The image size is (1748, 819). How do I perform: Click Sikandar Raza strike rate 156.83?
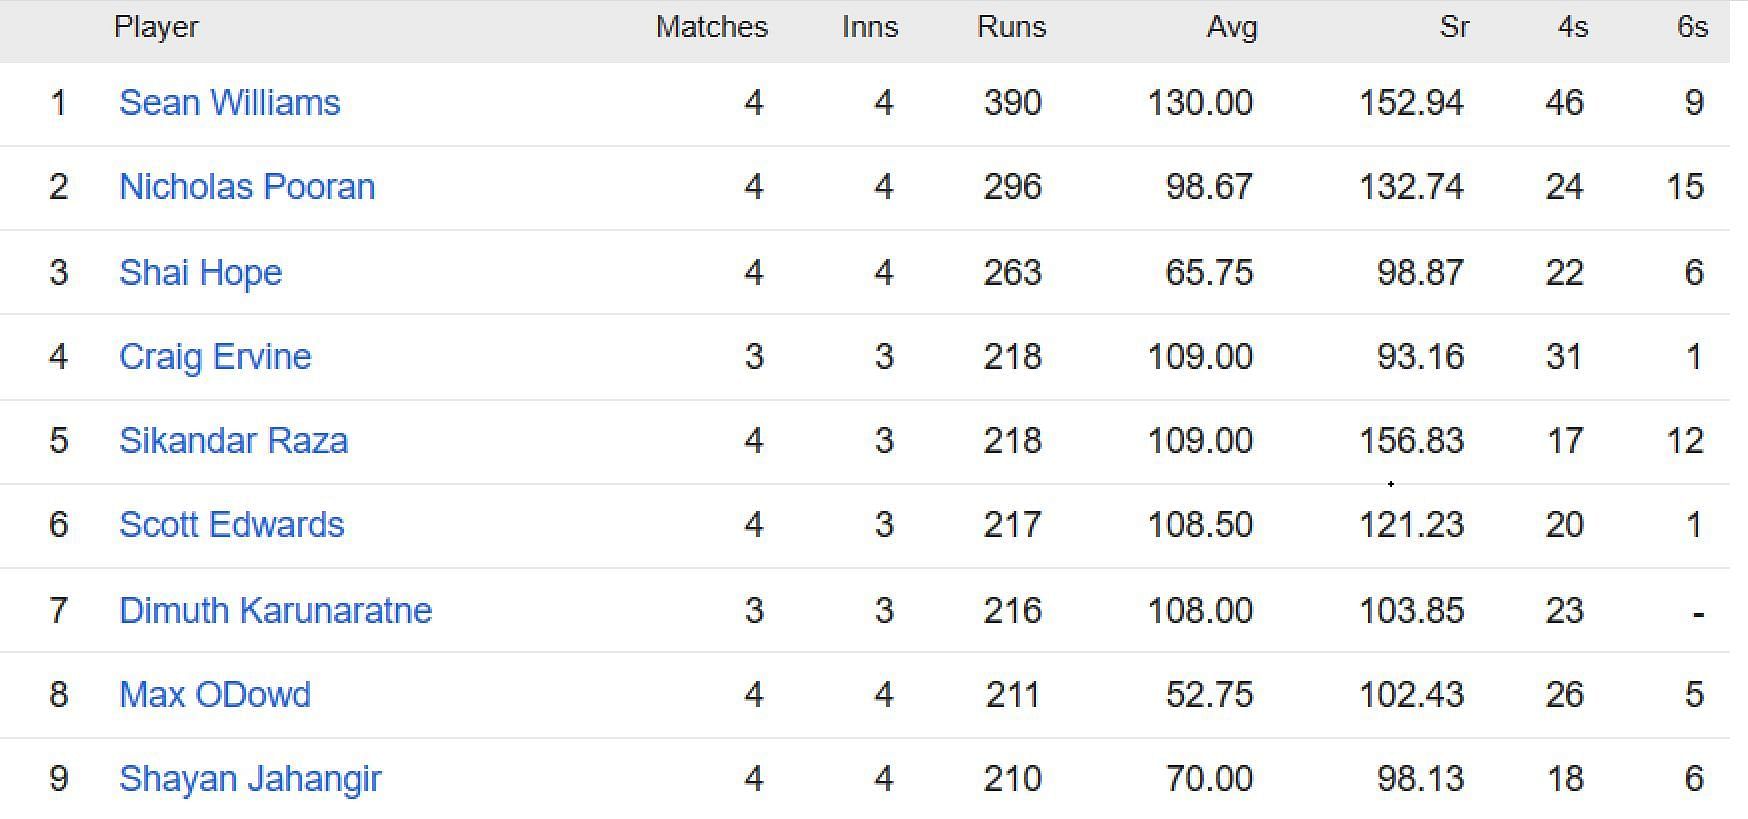pos(1411,441)
